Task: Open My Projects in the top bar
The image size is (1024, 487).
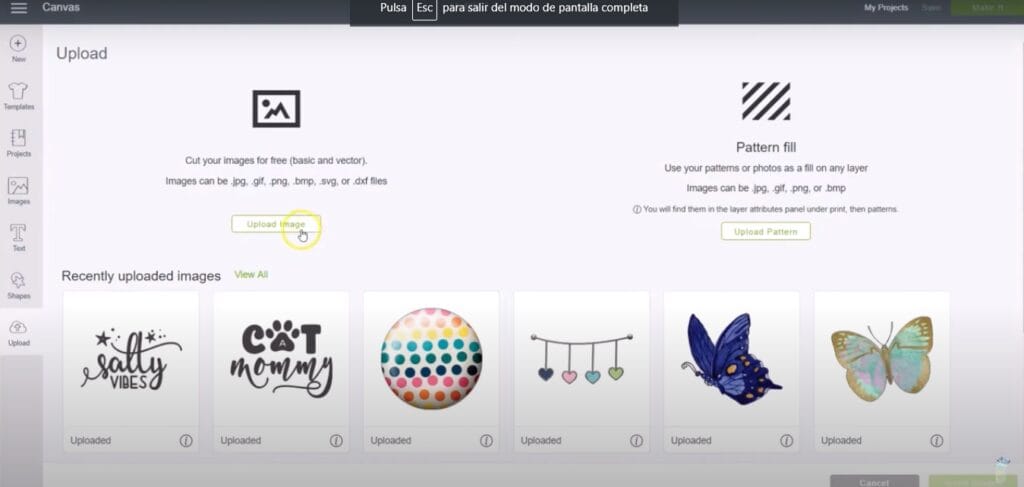Action: [886, 8]
